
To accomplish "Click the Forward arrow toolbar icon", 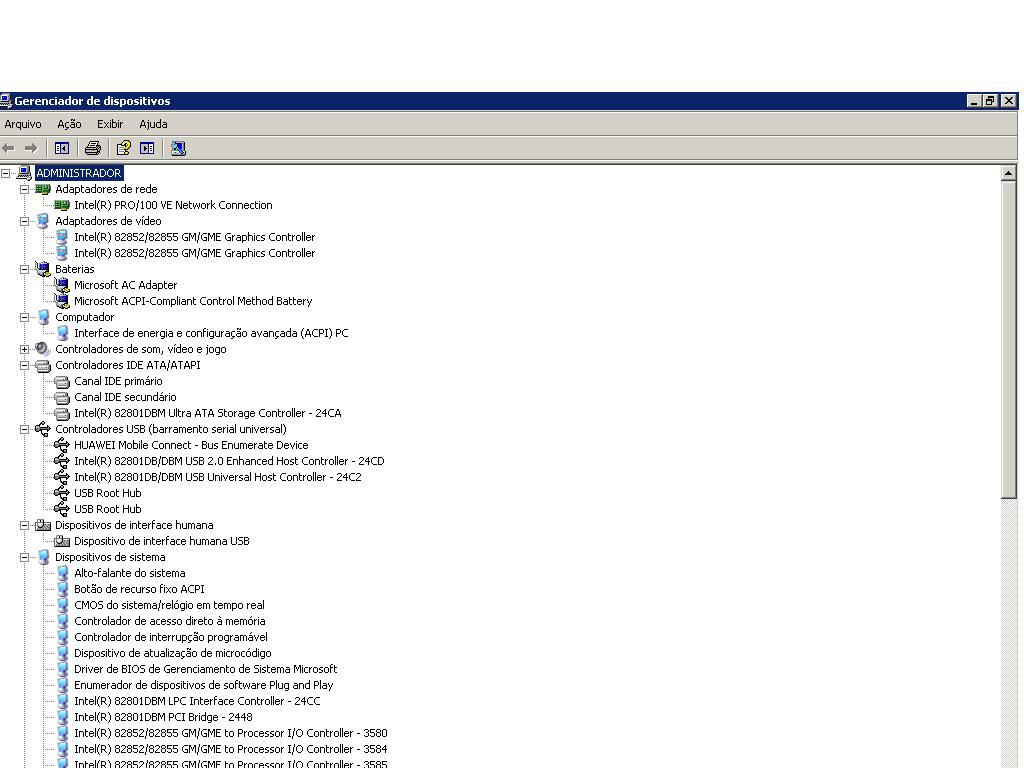I will click(31, 149).
